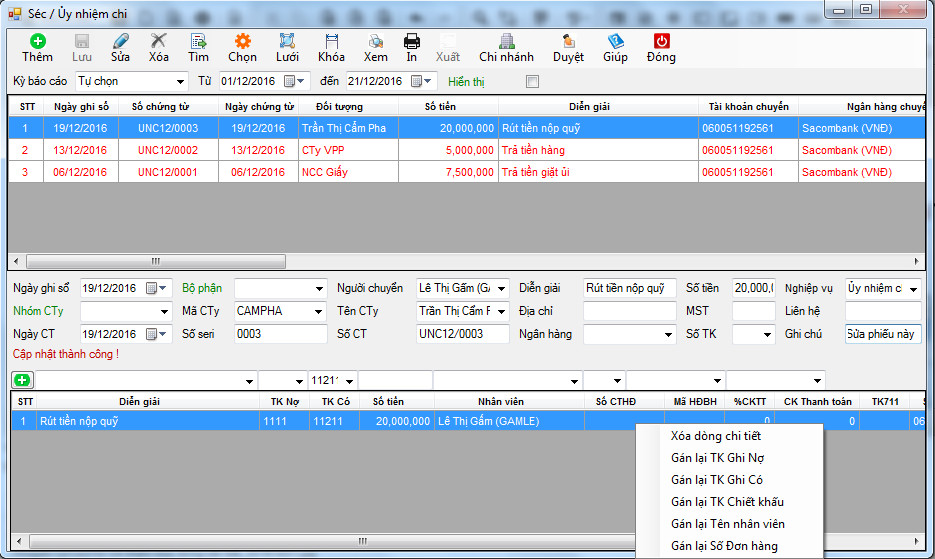The height and width of the screenshot is (559, 935).
Task: Click the Xuất (export) toolbar icon
Action: click(448, 41)
